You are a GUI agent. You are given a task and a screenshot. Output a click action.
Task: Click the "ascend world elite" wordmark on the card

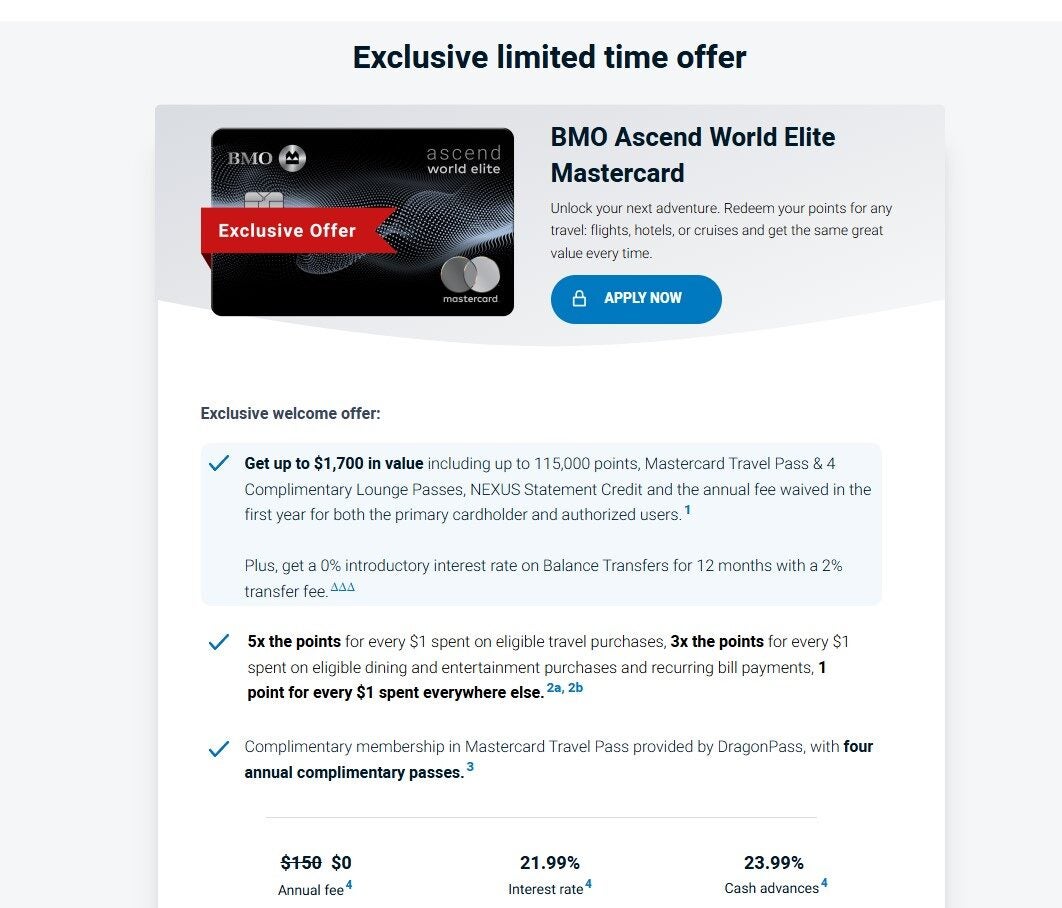click(x=463, y=160)
